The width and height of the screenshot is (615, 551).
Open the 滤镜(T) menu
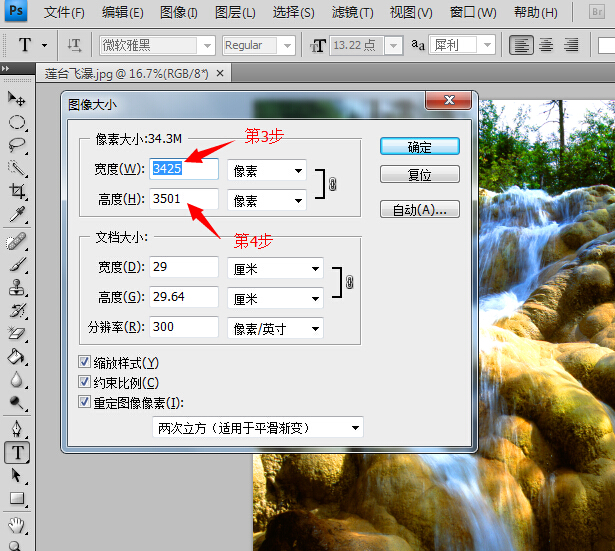click(351, 13)
